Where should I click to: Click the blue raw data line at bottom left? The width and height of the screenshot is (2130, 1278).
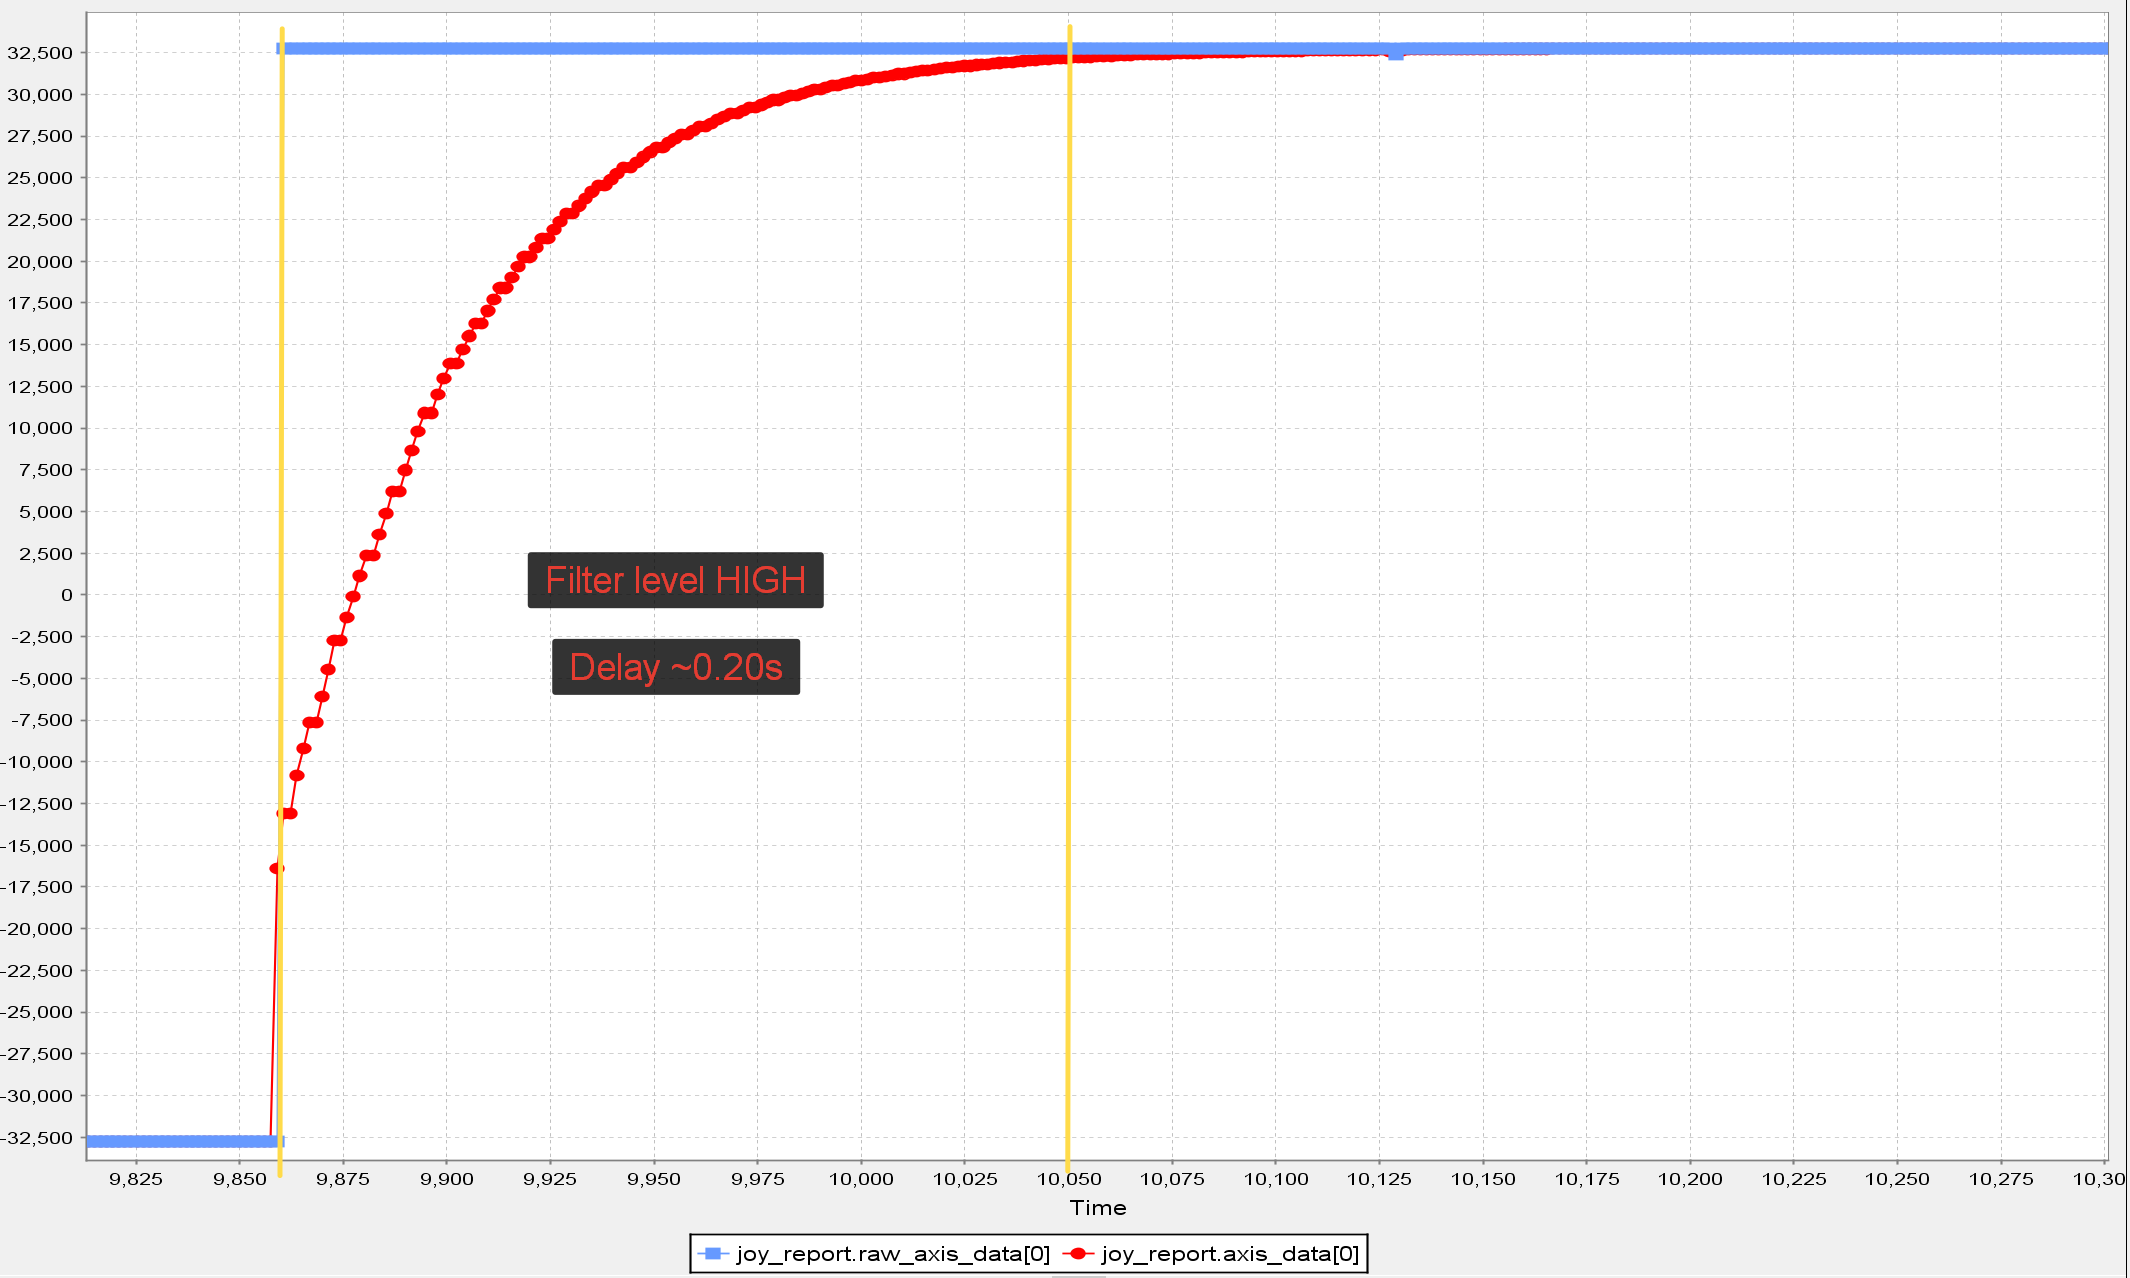(180, 1141)
